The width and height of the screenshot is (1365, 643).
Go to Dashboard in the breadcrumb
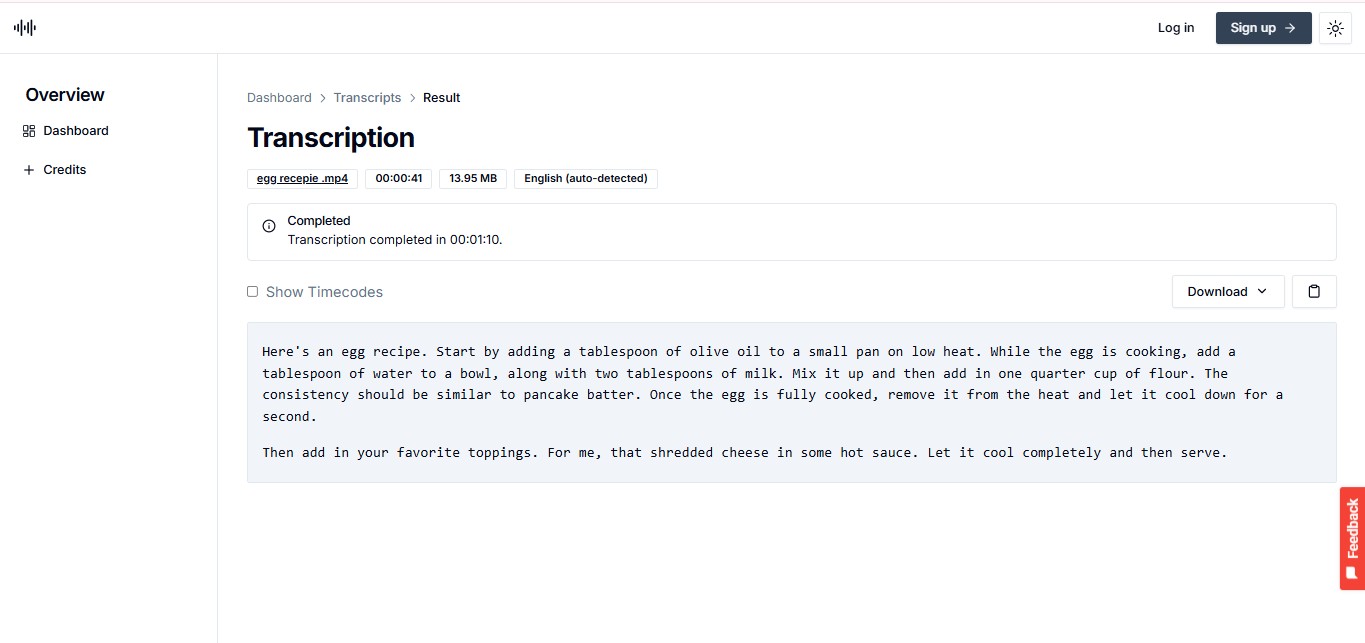[279, 98]
